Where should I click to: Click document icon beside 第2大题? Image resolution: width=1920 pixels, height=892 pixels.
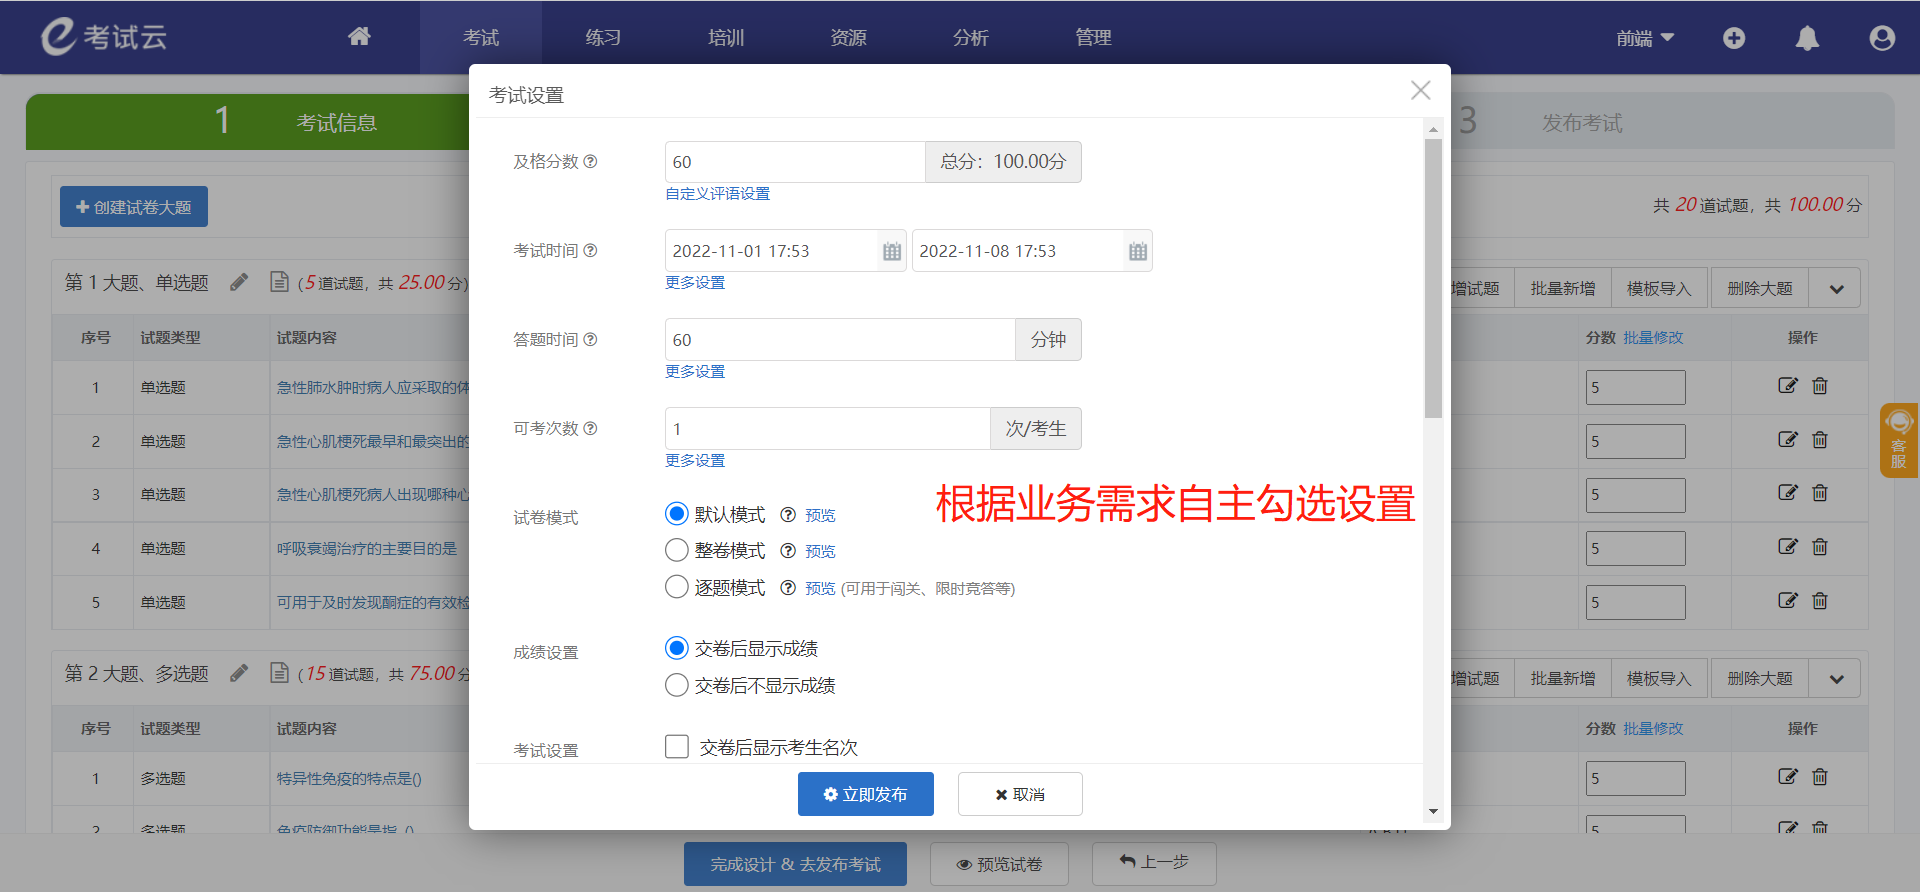(x=280, y=673)
